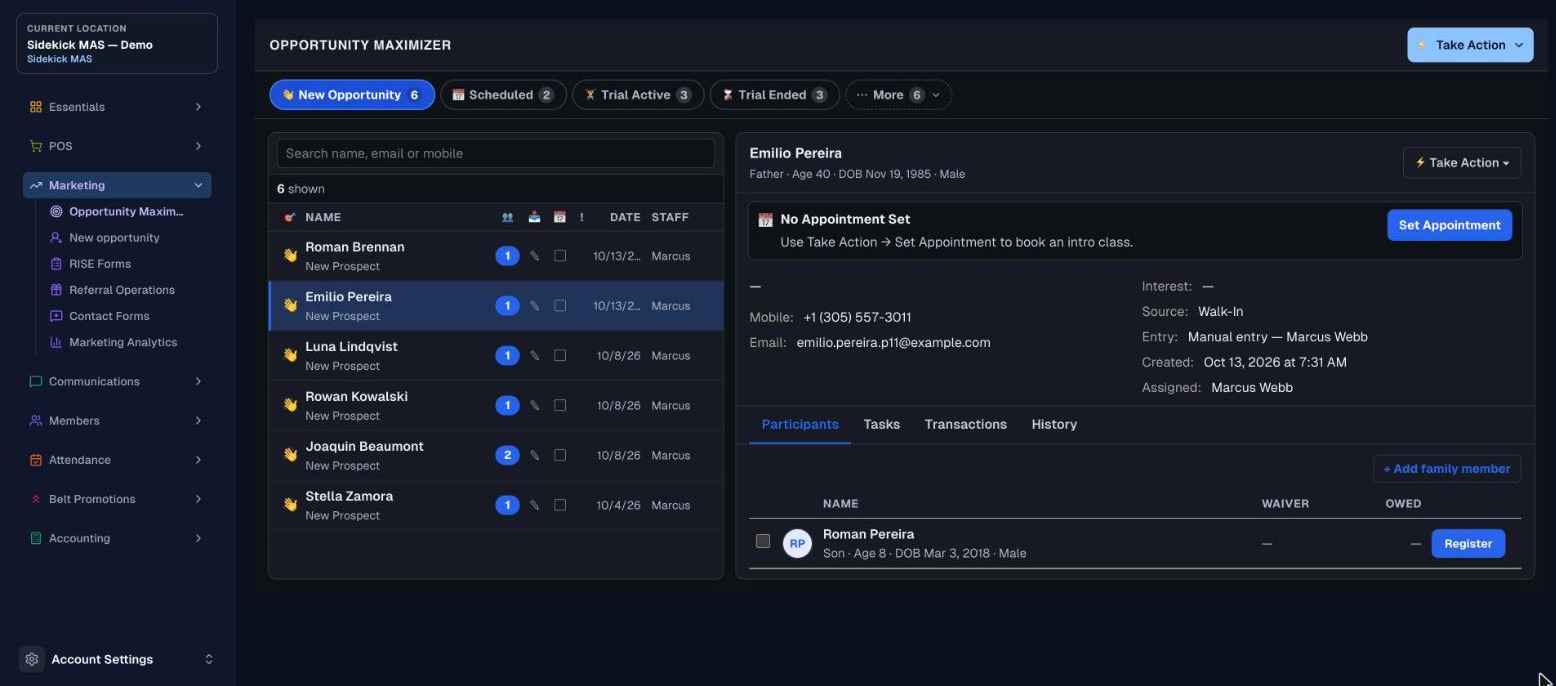Viewport: 1556px width, 686px height.
Task: Click the inbox column header icon
Action: tap(534, 217)
